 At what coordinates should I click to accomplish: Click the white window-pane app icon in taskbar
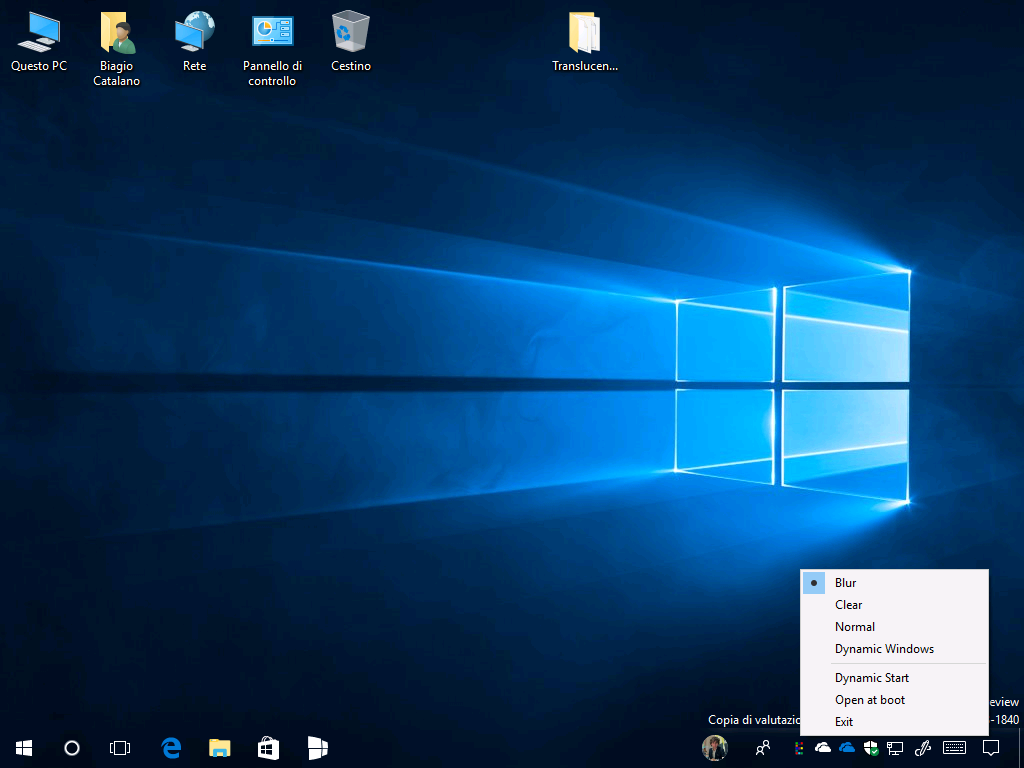click(317, 748)
